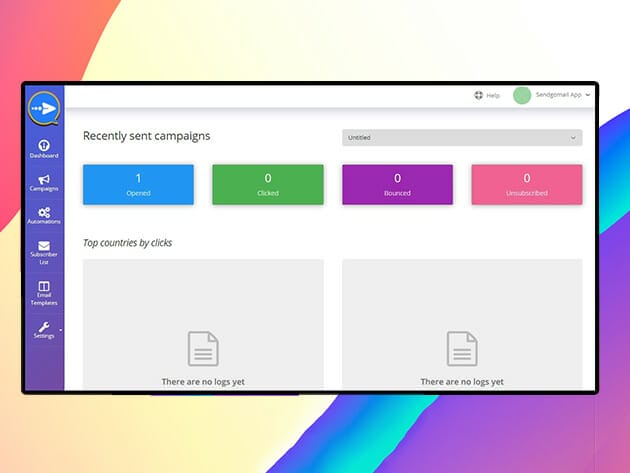Click the blue Opened stat card

(x=138, y=185)
